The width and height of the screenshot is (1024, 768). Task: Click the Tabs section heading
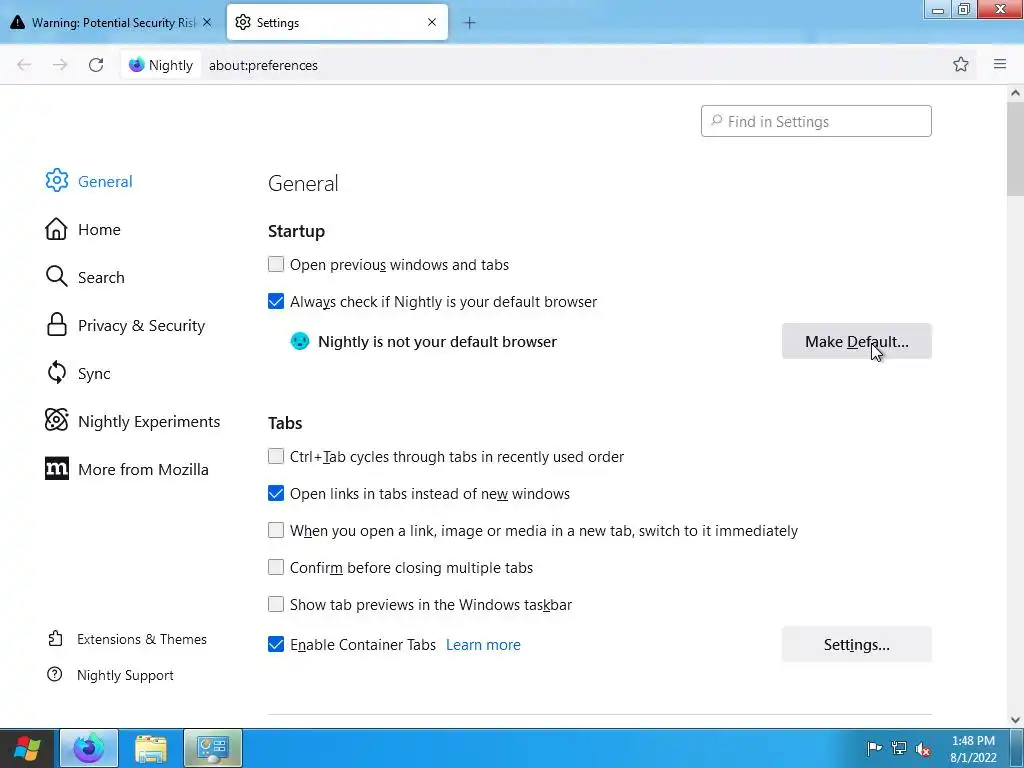click(x=285, y=423)
